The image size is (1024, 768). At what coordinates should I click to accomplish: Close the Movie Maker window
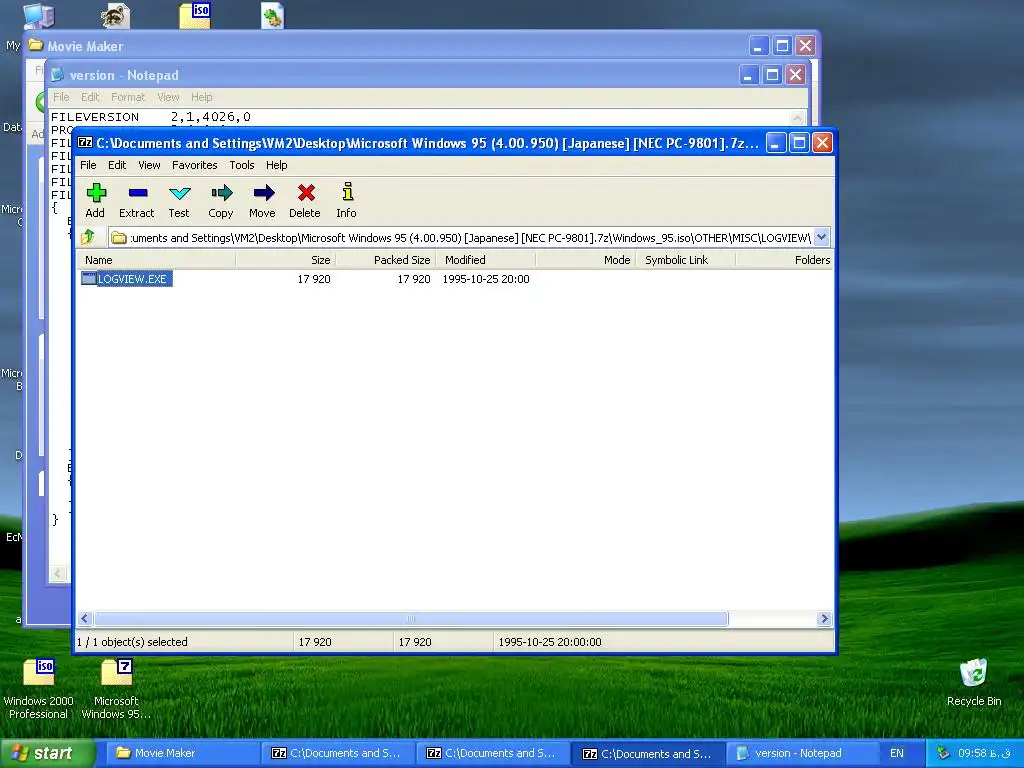pyautogui.click(x=805, y=46)
